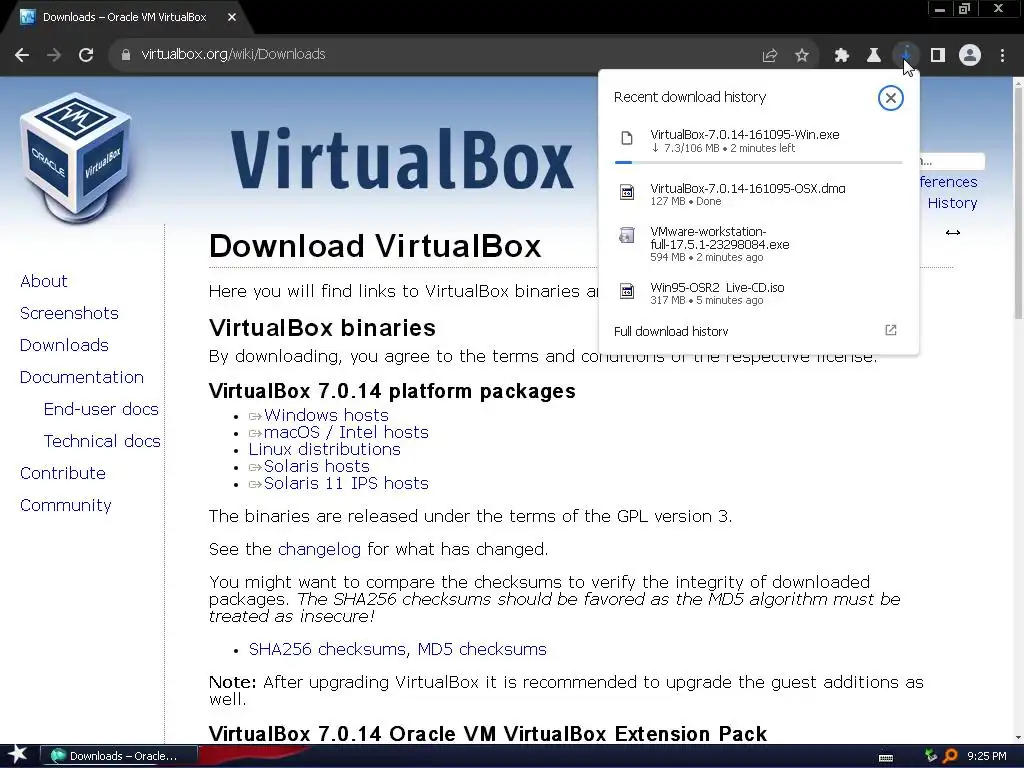Open Technical docs link
Image resolution: width=1024 pixels, height=768 pixels.
tap(102, 441)
